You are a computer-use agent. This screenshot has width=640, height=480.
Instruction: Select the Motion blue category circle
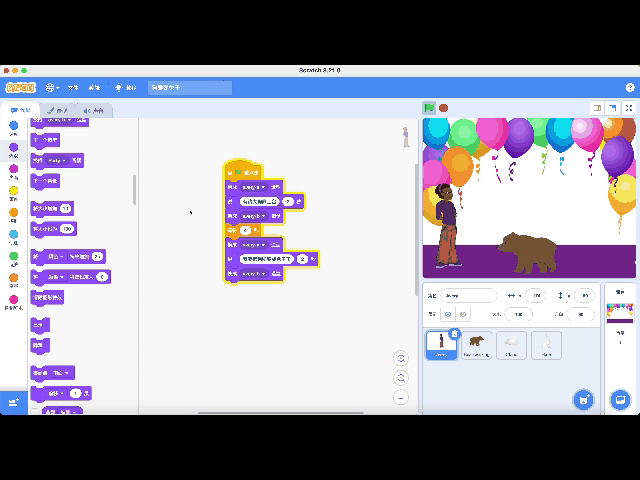click(x=13, y=125)
